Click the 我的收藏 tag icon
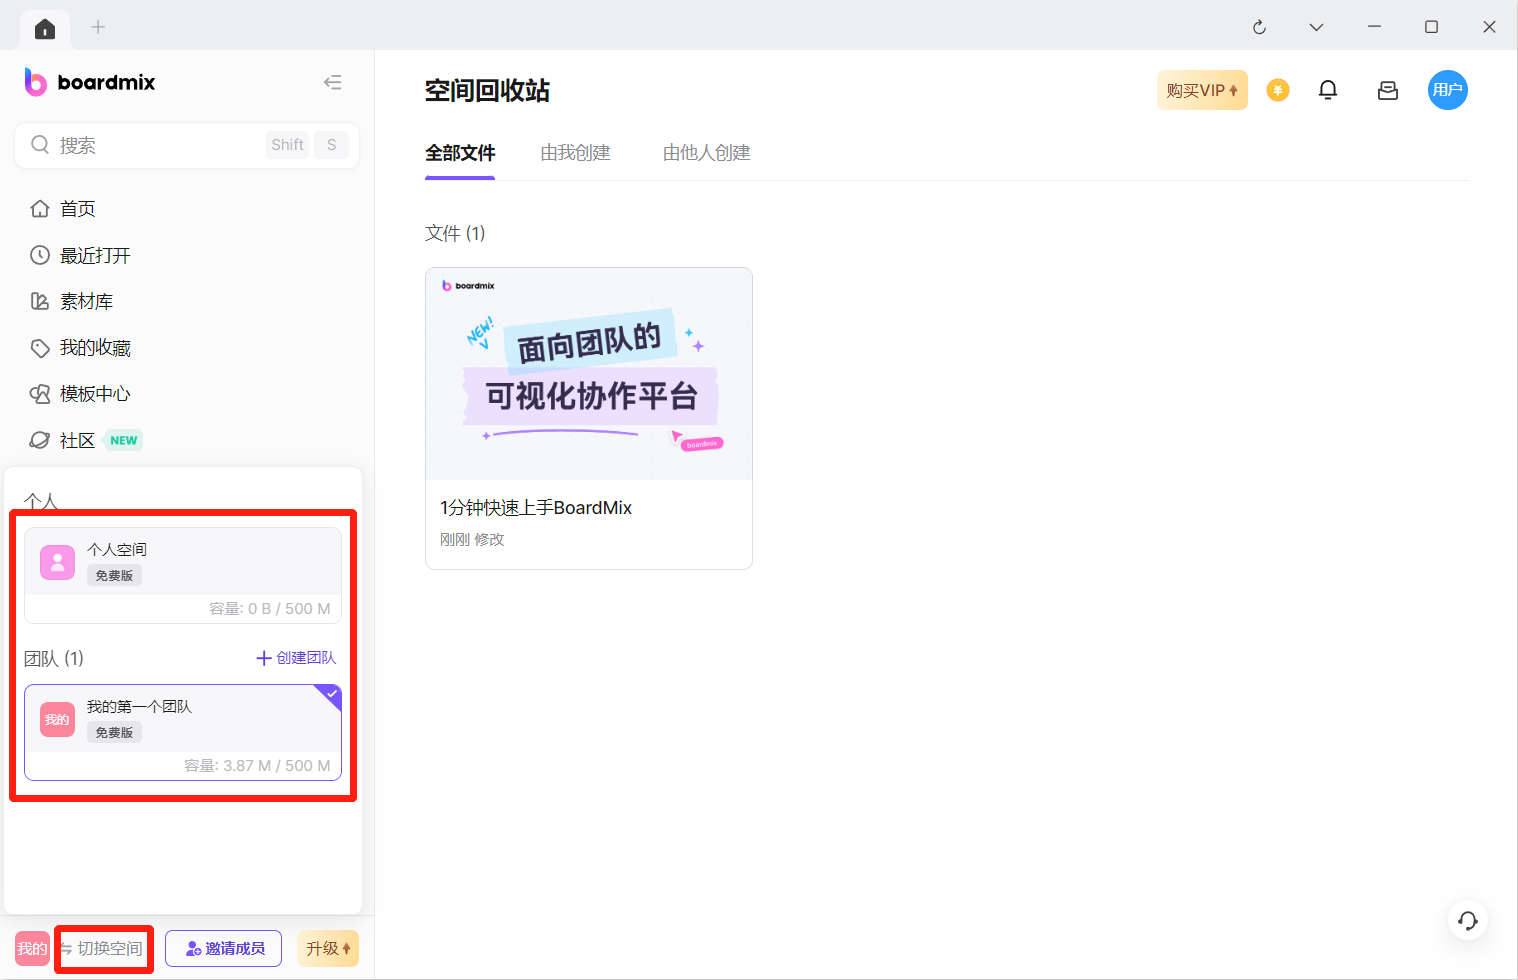The image size is (1518, 980). pyautogui.click(x=40, y=348)
